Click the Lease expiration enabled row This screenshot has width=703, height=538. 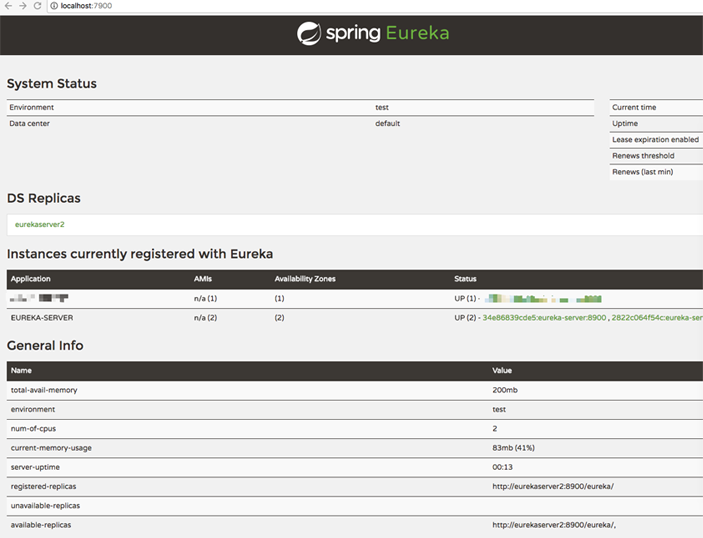(x=655, y=140)
